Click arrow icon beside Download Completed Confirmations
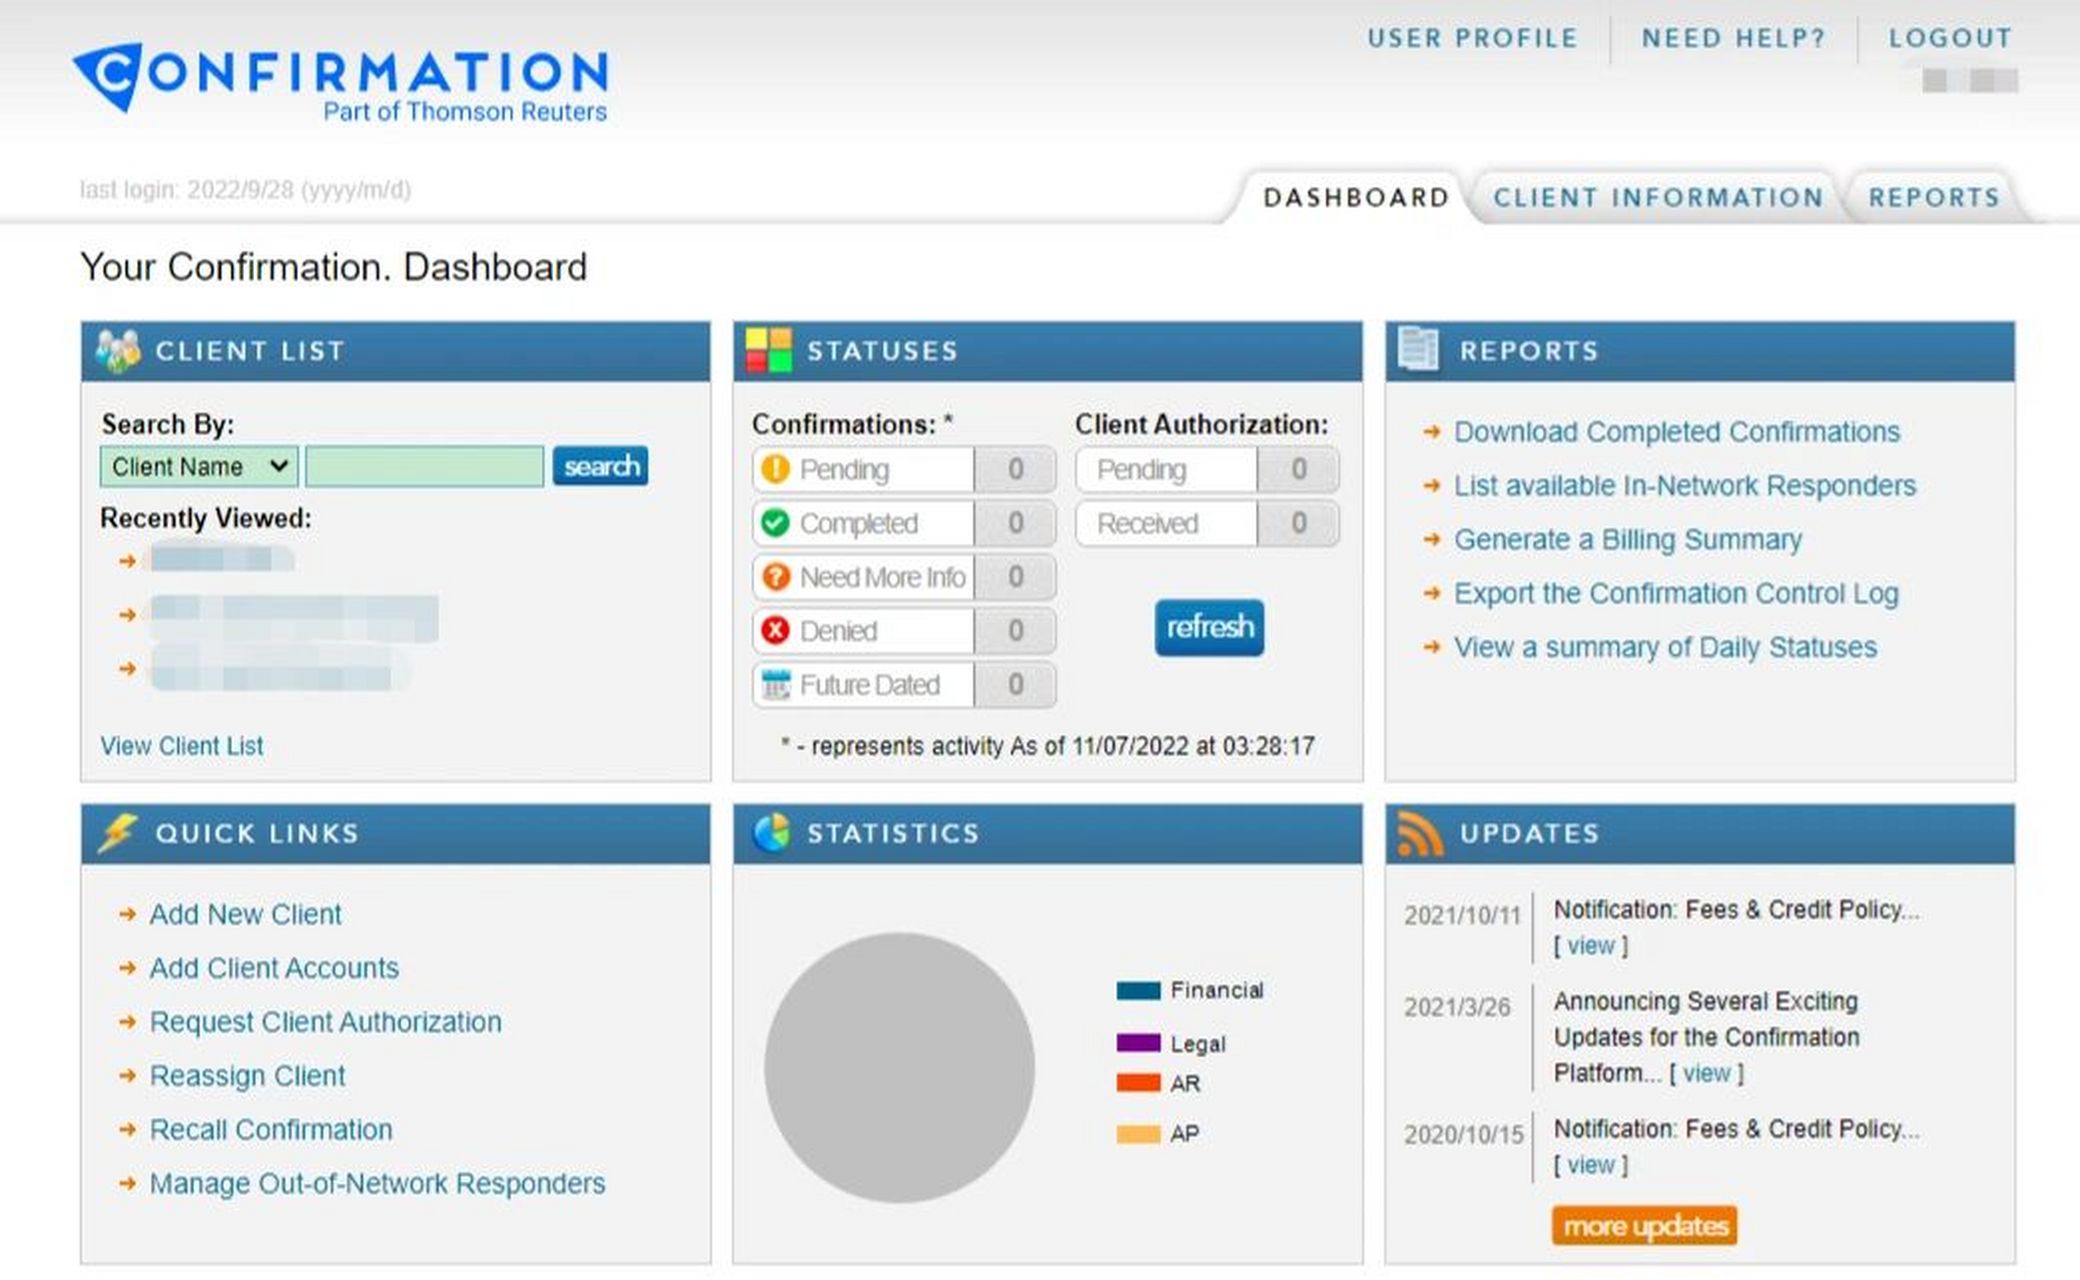The width and height of the screenshot is (2080, 1280). [x=1431, y=432]
